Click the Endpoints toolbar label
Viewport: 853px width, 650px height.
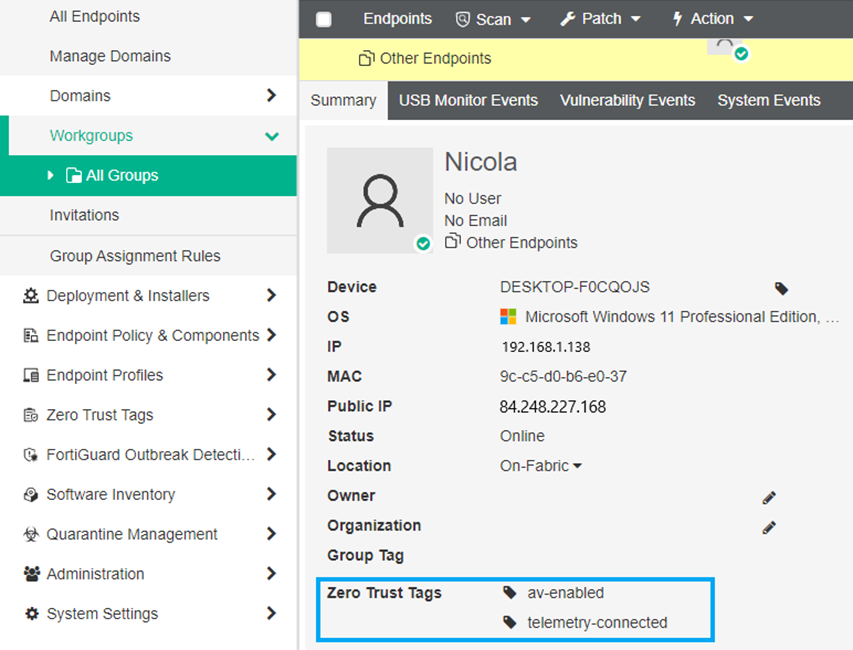click(x=398, y=19)
